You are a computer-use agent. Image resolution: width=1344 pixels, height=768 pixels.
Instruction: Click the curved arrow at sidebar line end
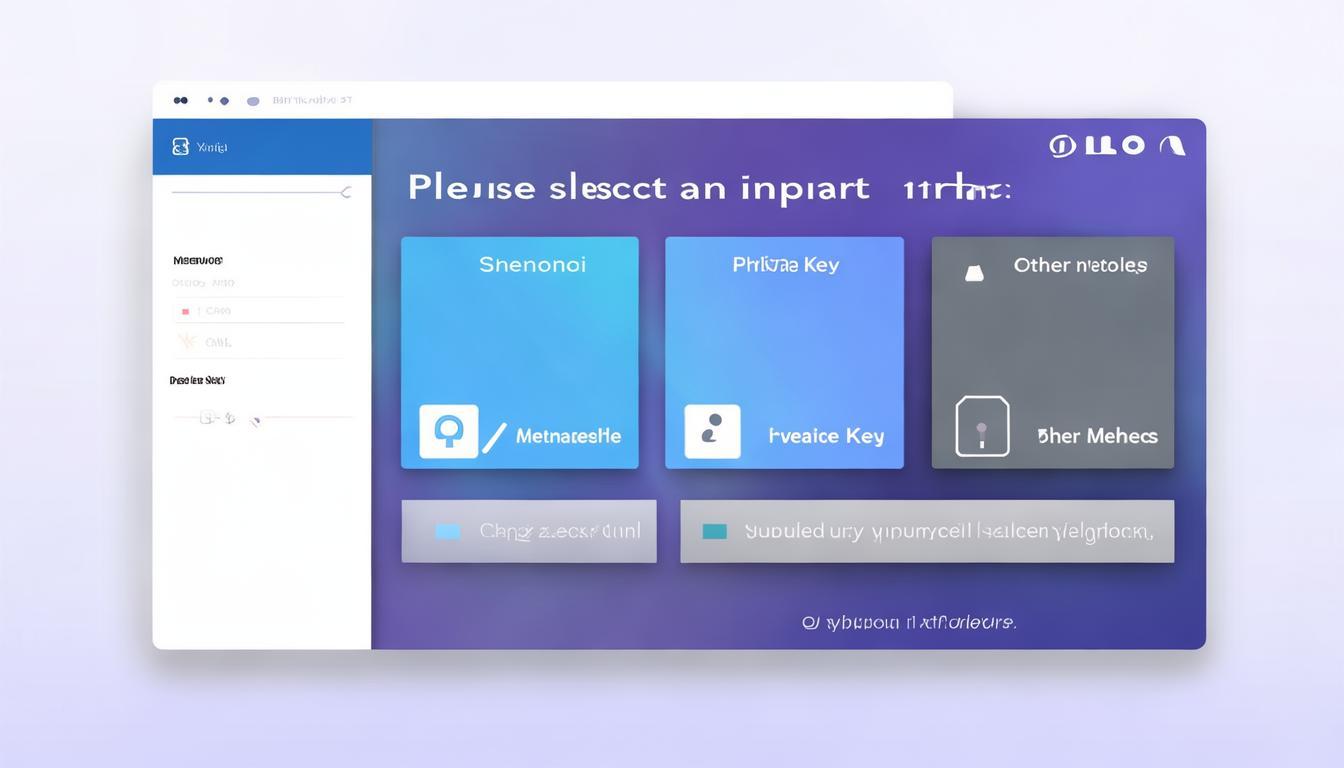click(x=346, y=192)
